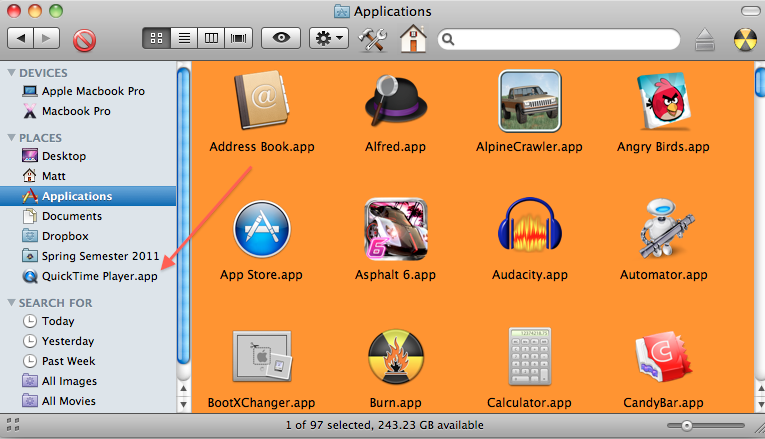Switch to icon view
The height and width of the screenshot is (439, 765).
[x=156, y=38]
